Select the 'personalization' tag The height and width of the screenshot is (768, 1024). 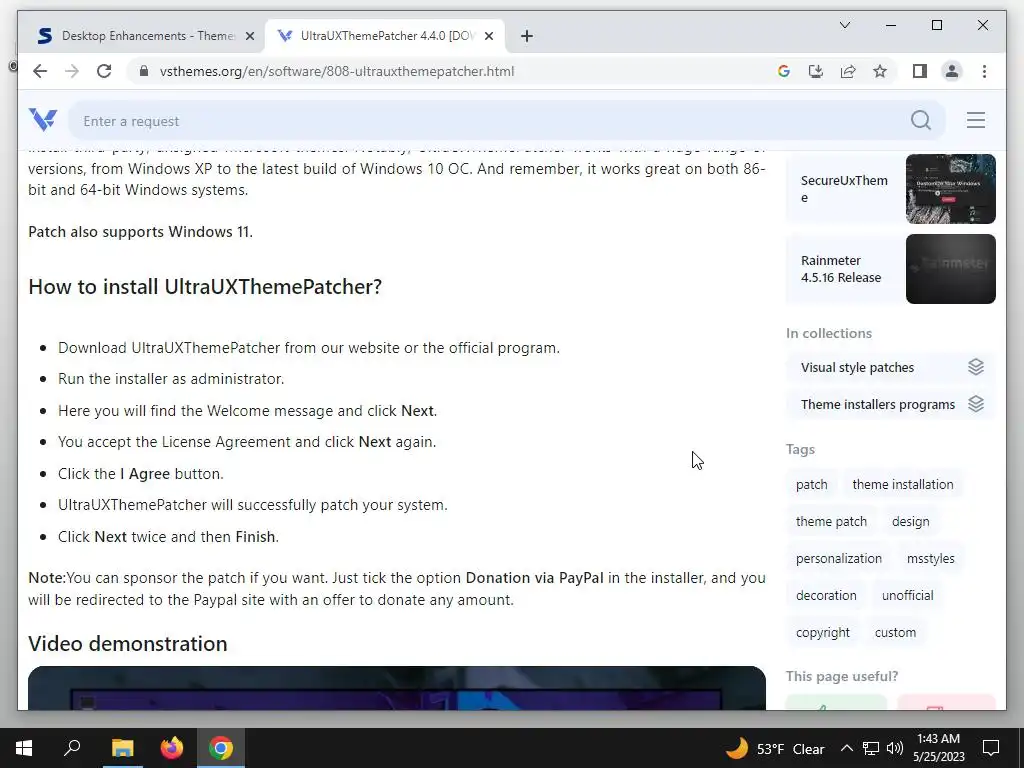coord(839,559)
